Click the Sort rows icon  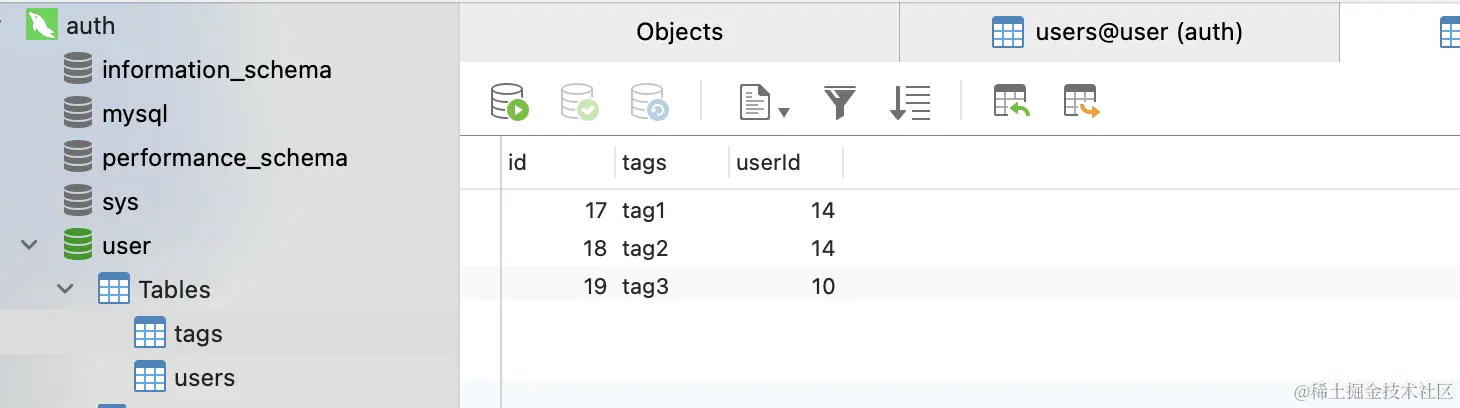[910, 102]
